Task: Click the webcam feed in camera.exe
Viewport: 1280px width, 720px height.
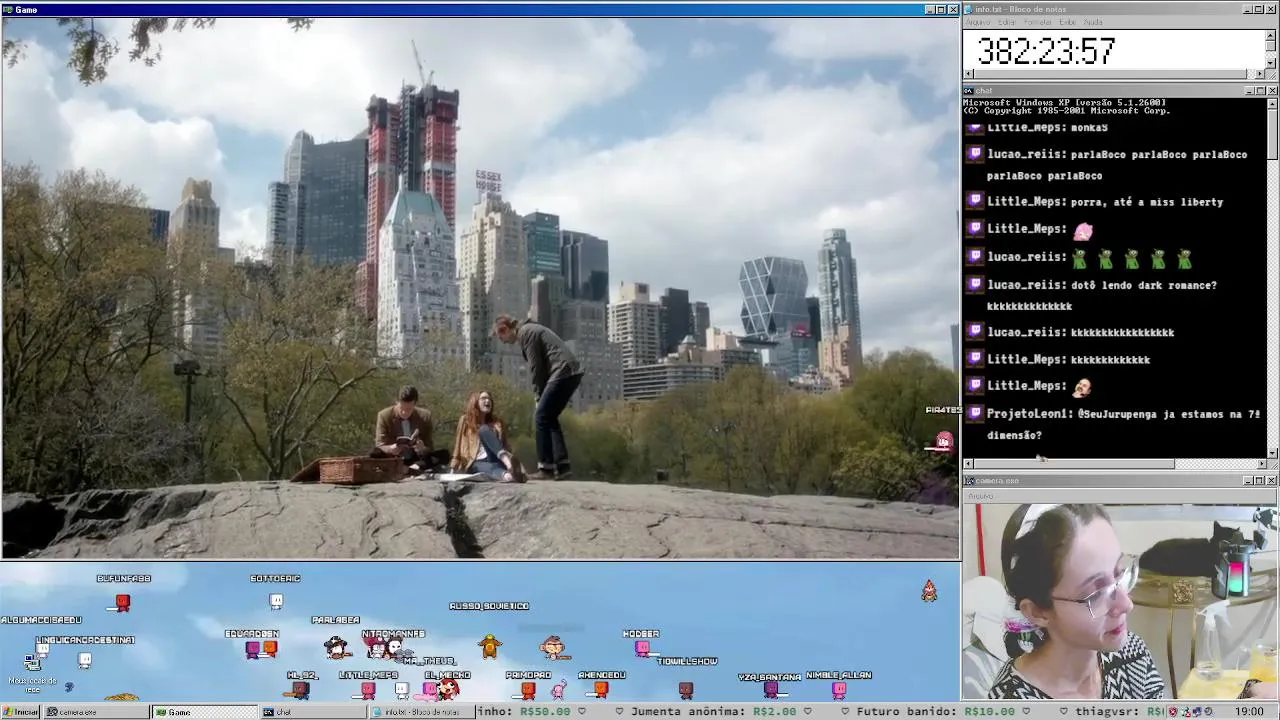Action: (1120, 601)
